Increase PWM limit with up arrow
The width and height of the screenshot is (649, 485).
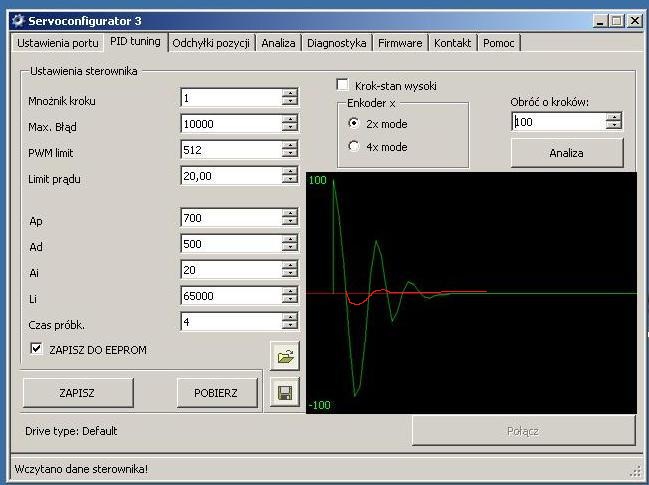point(290,146)
